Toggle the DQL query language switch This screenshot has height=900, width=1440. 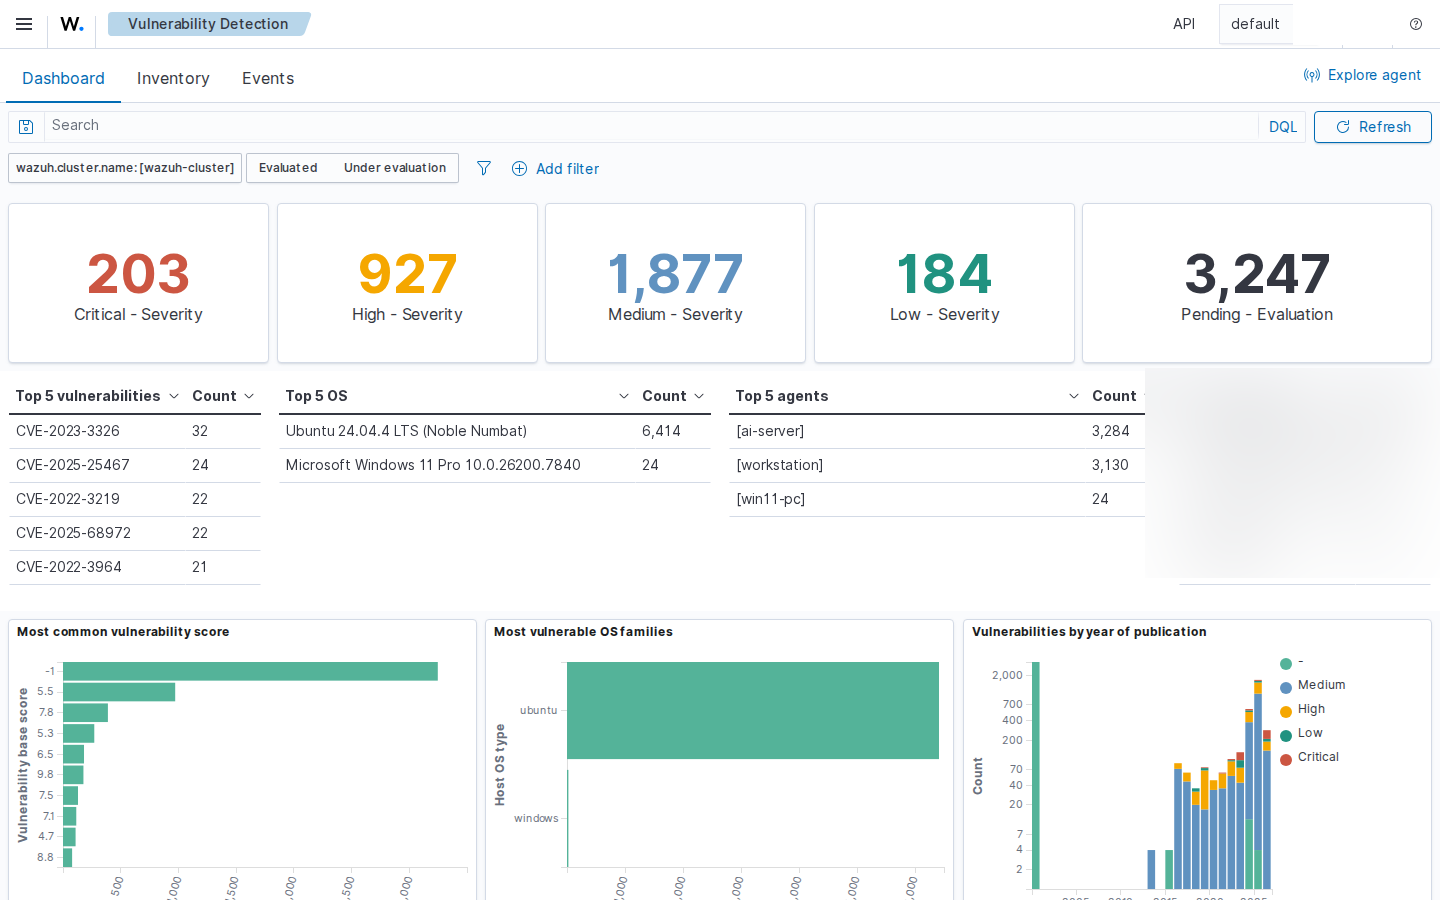1283,127
